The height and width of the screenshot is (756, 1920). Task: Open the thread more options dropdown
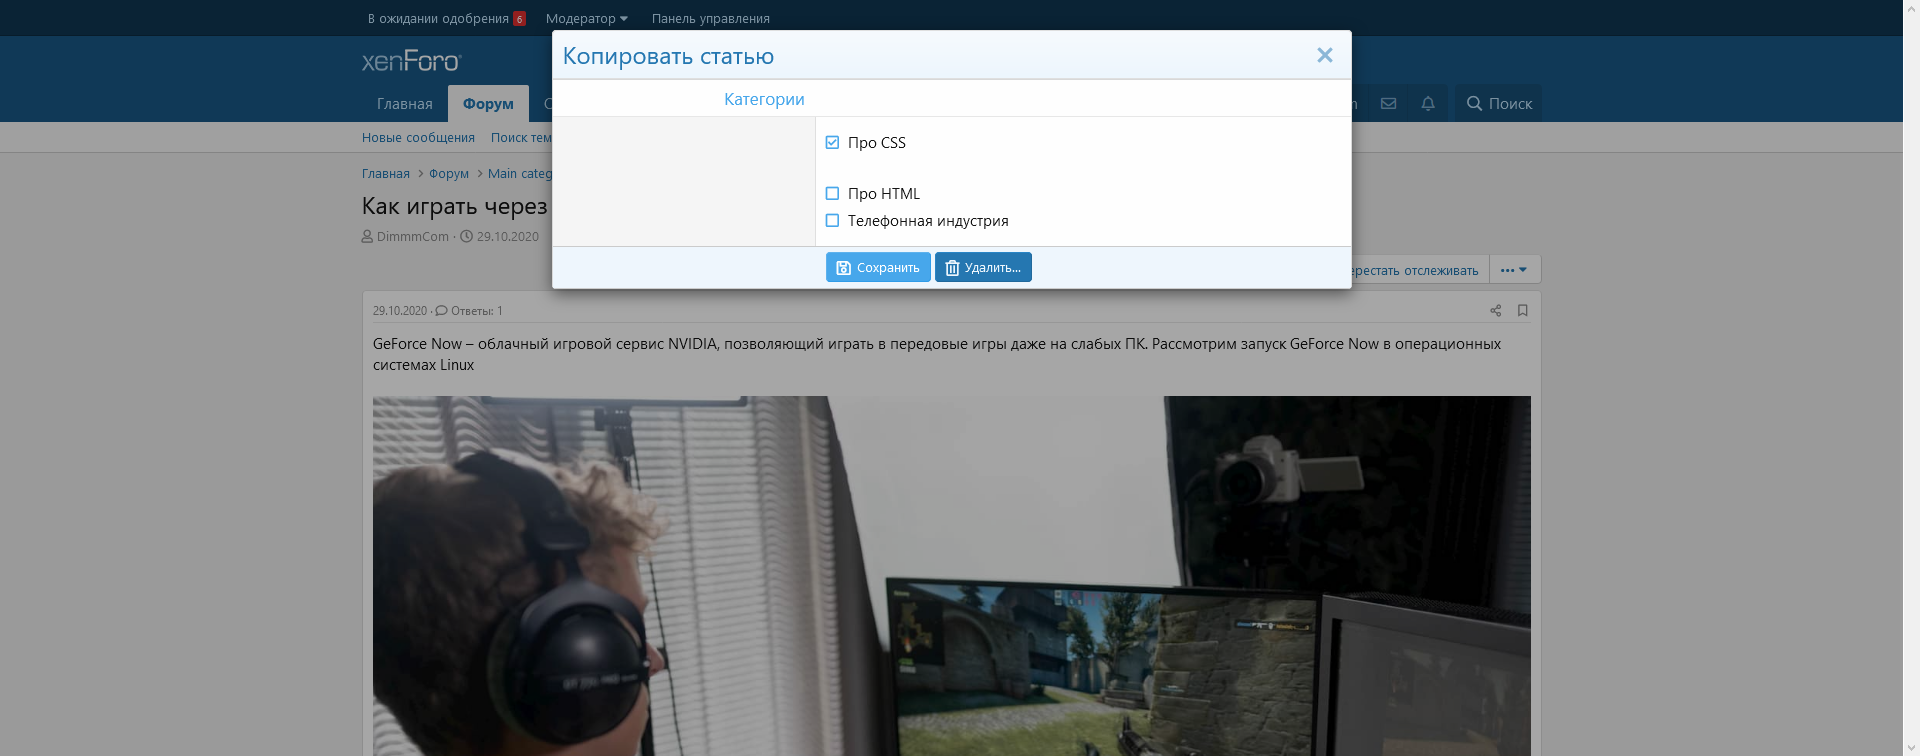click(1514, 270)
